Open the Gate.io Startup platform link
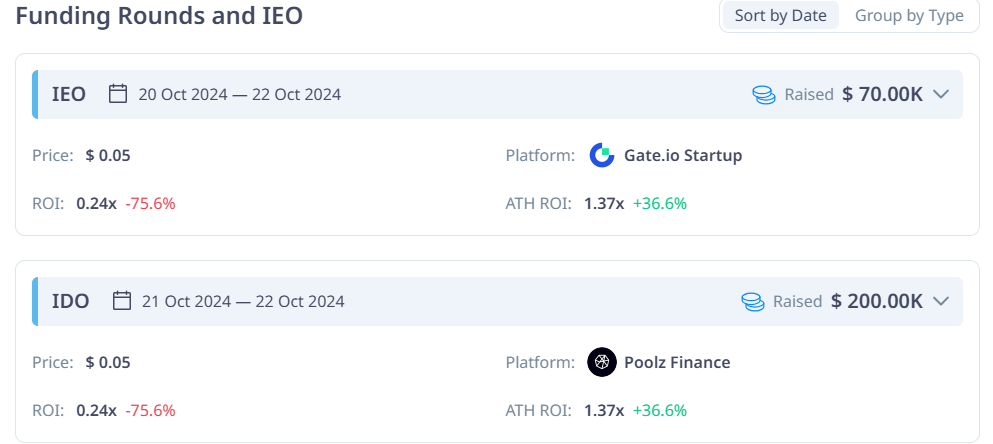This screenshot has height=444, width=993. (x=683, y=155)
